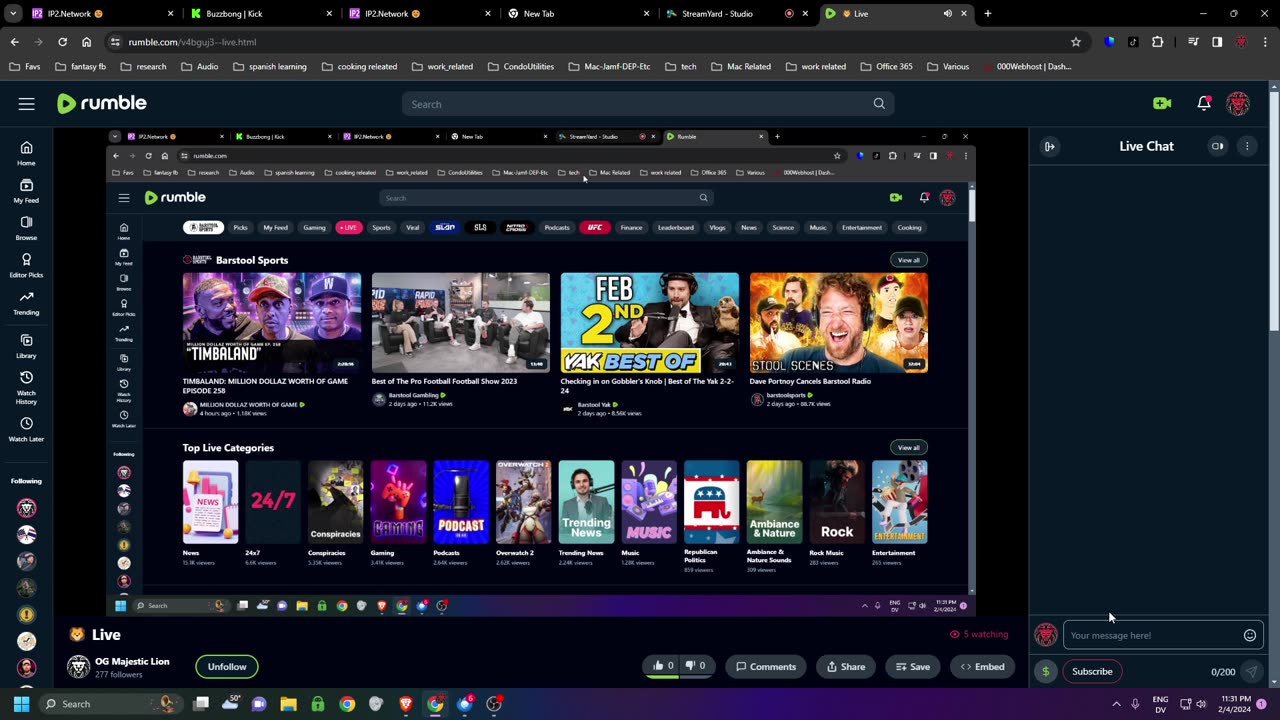Click the Unfollow button
This screenshot has width=1280, height=720.
pyautogui.click(x=227, y=667)
